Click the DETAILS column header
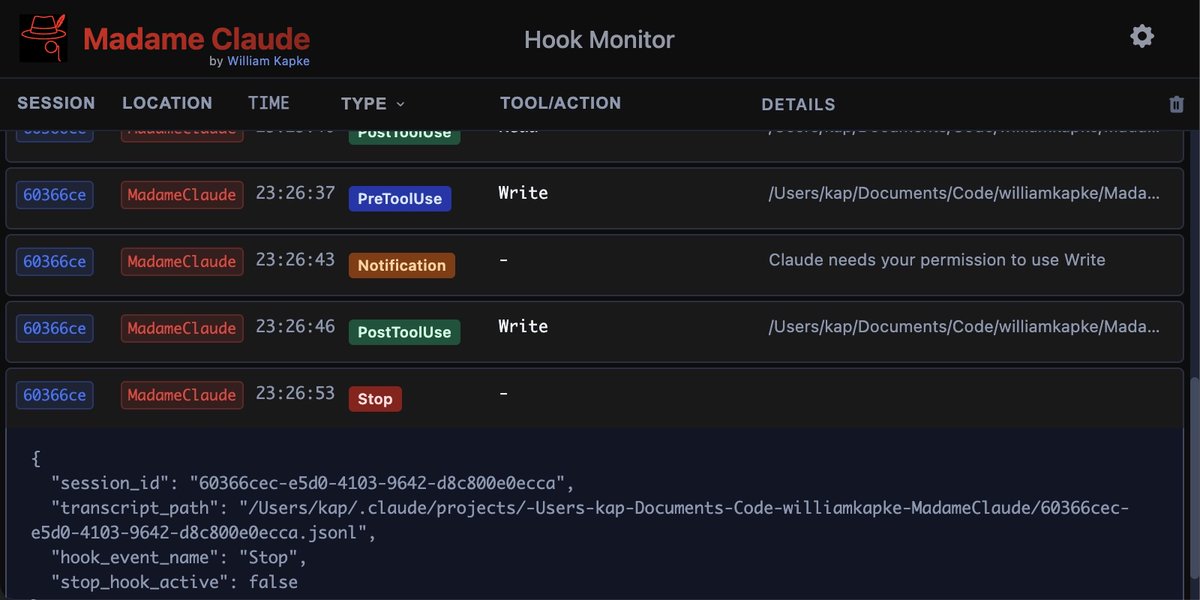The width and height of the screenshot is (1200, 600). [x=798, y=104]
